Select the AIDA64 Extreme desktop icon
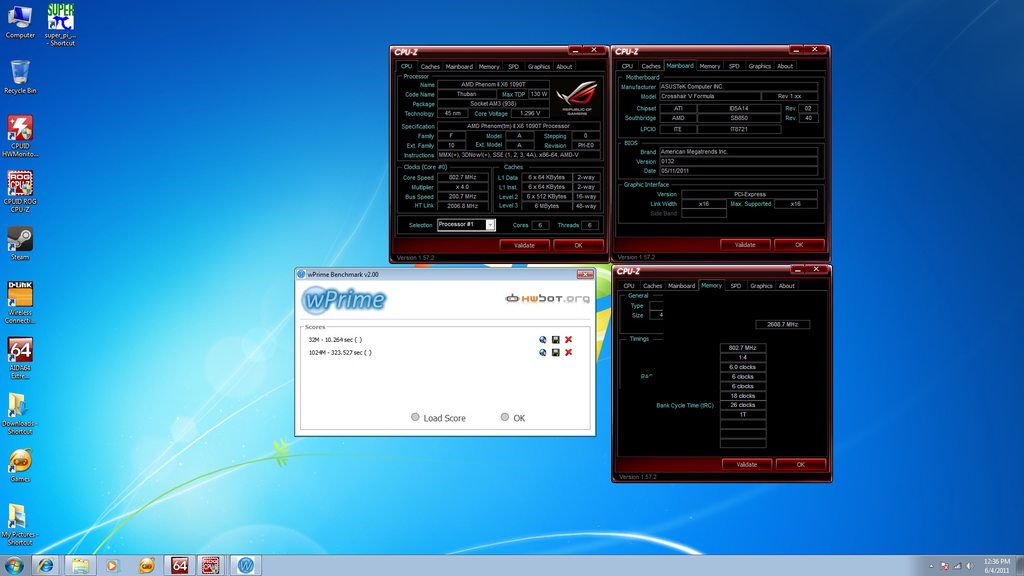Image resolution: width=1024 pixels, height=576 pixels. [x=20, y=358]
